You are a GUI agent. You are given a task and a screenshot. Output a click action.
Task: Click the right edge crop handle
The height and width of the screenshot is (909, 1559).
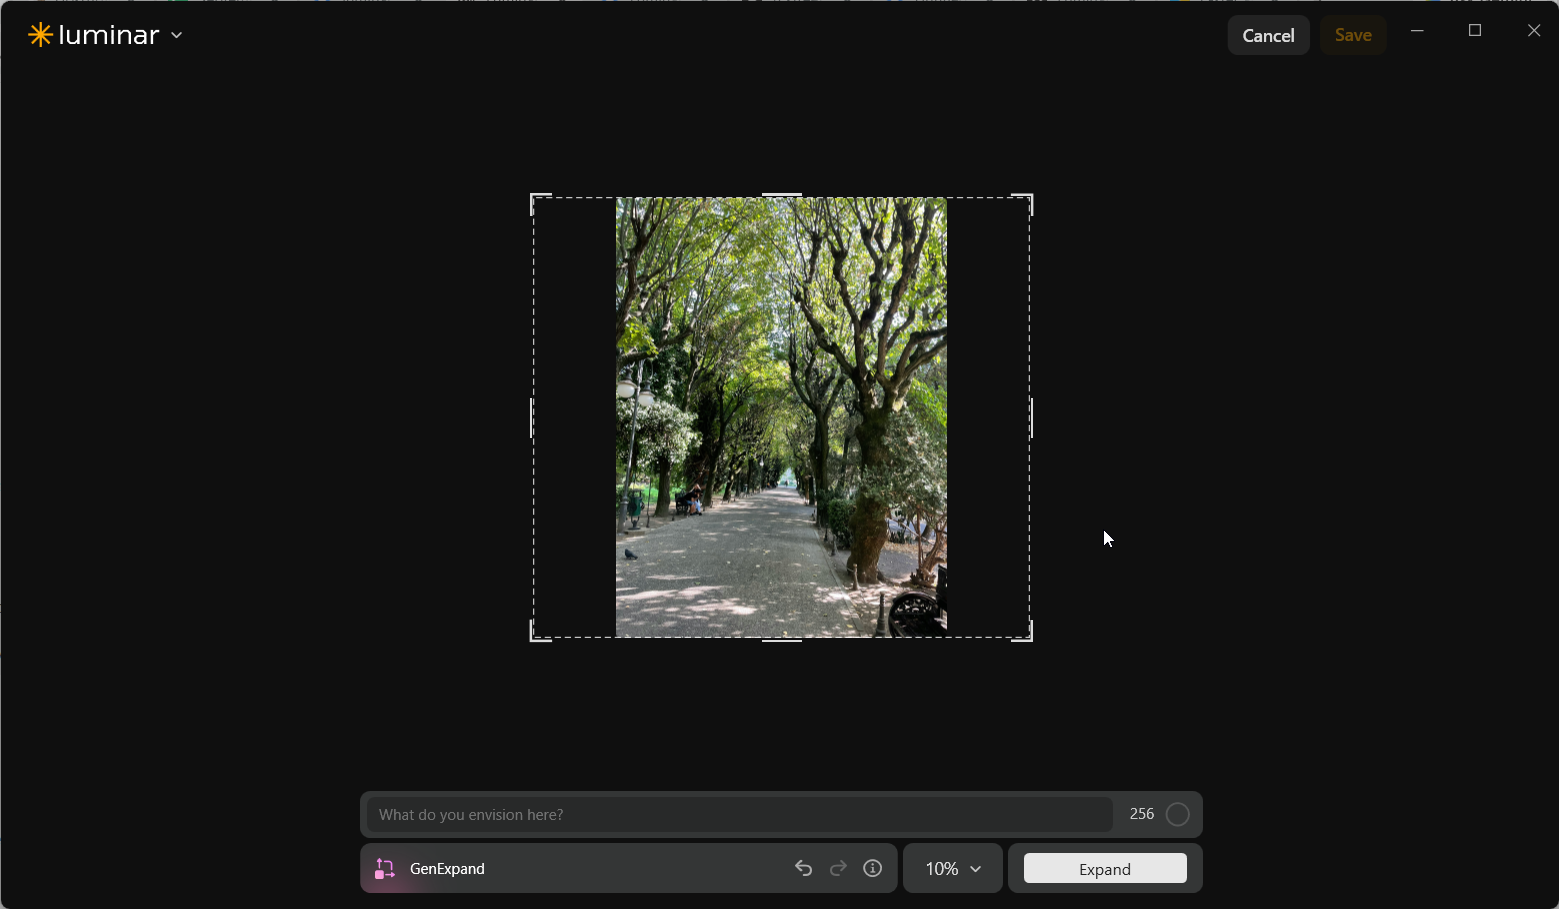1031,418
